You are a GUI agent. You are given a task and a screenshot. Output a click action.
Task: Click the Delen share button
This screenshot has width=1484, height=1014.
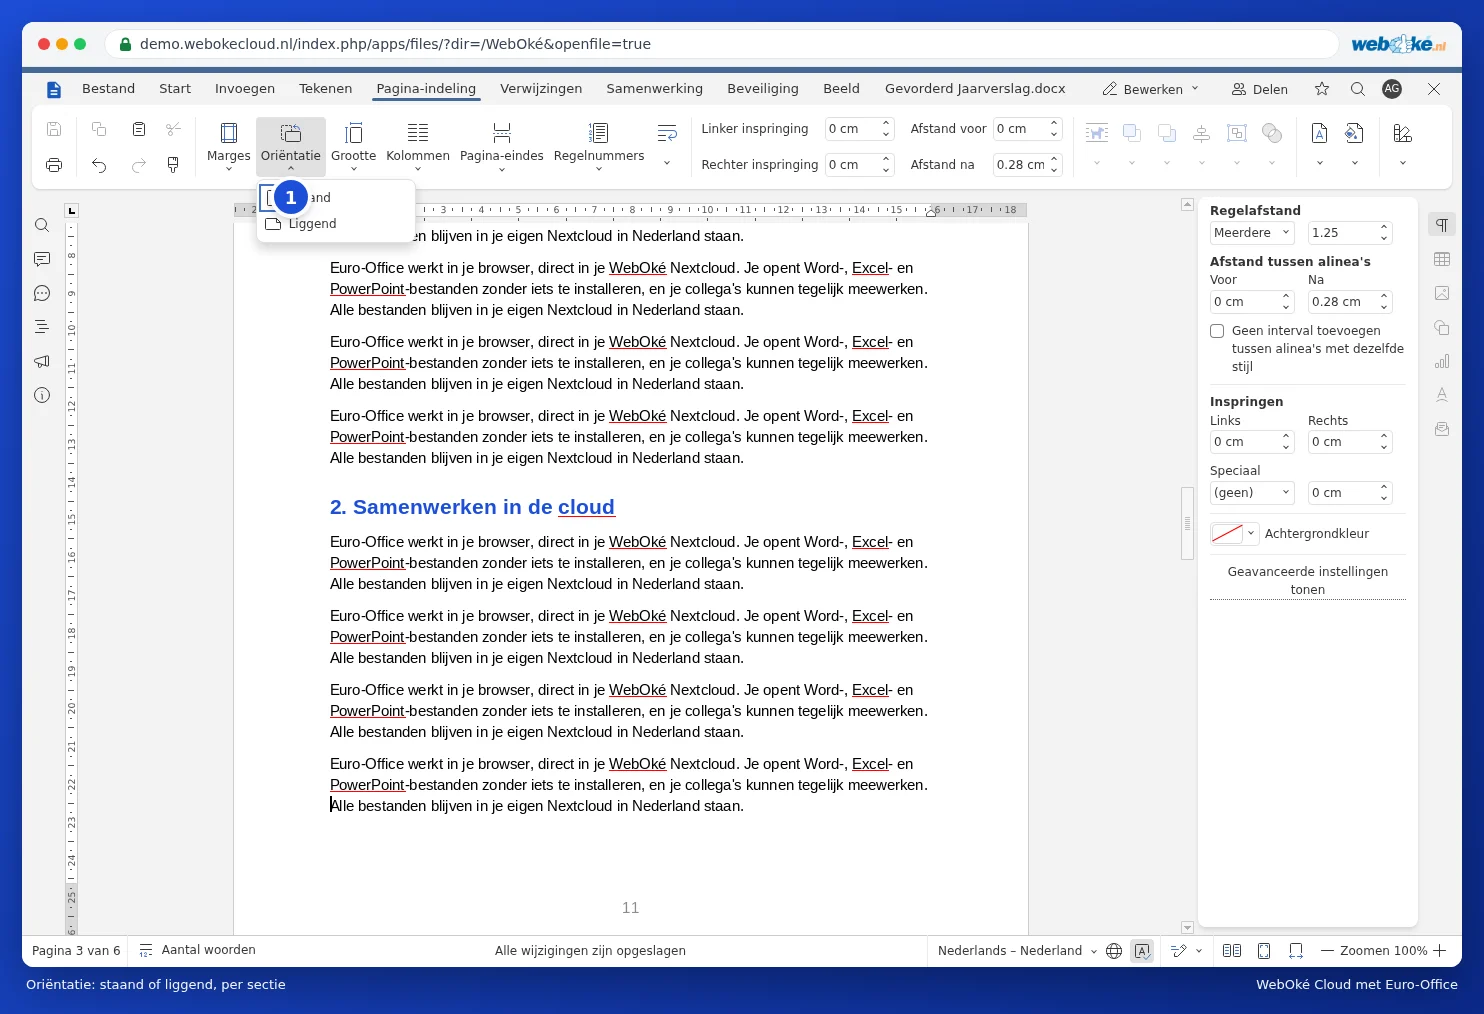point(1260,89)
